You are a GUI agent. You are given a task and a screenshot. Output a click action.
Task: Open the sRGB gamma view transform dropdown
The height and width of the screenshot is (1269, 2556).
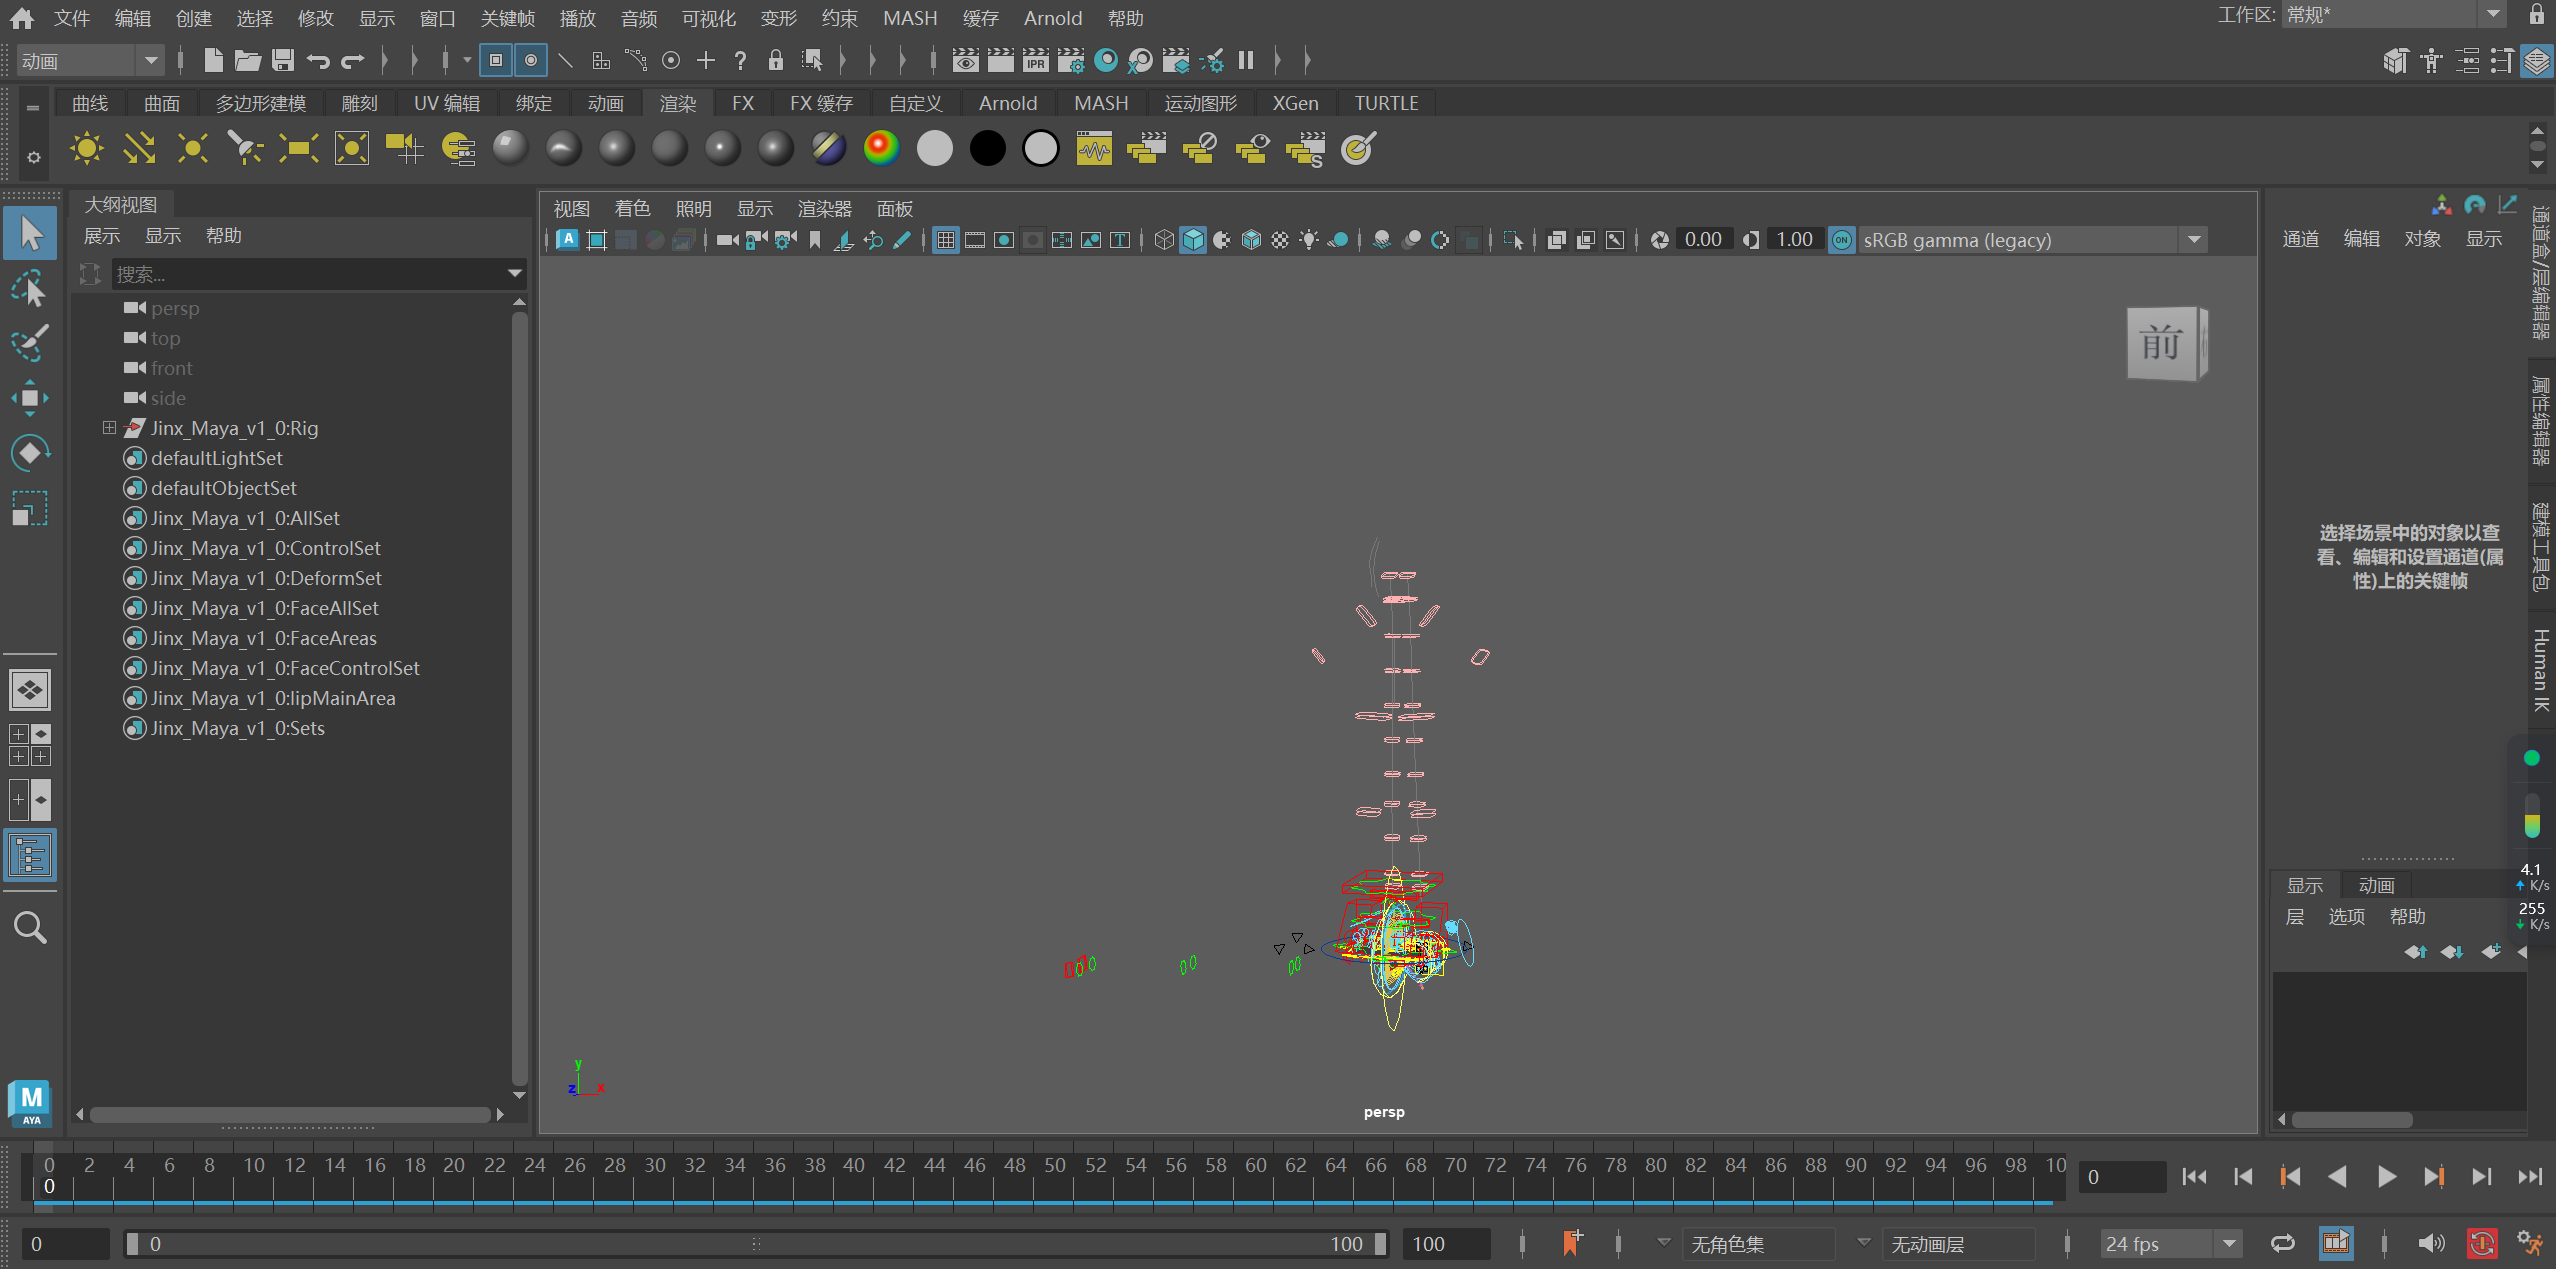click(2194, 240)
